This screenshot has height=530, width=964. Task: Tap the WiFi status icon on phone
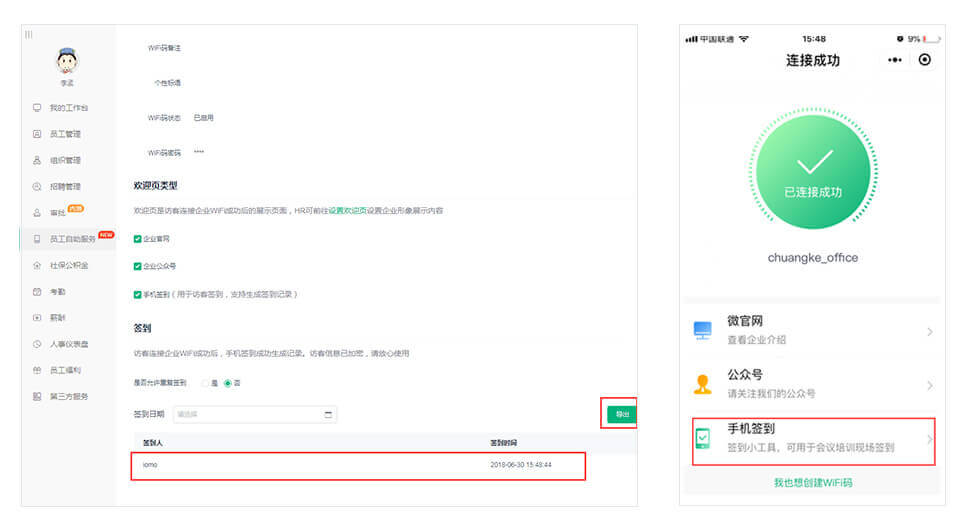pyautogui.click(x=744, y=39)
